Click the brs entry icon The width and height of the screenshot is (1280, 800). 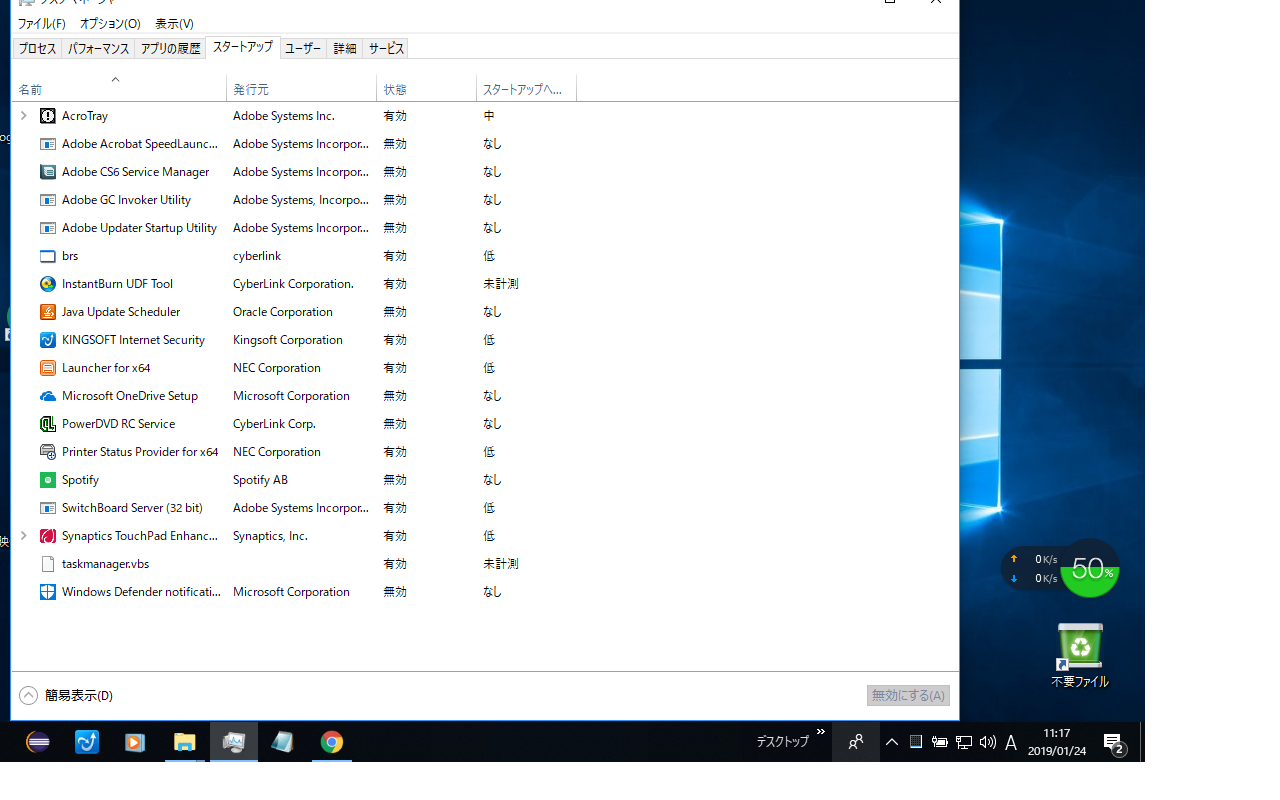(x=47, y=256)
